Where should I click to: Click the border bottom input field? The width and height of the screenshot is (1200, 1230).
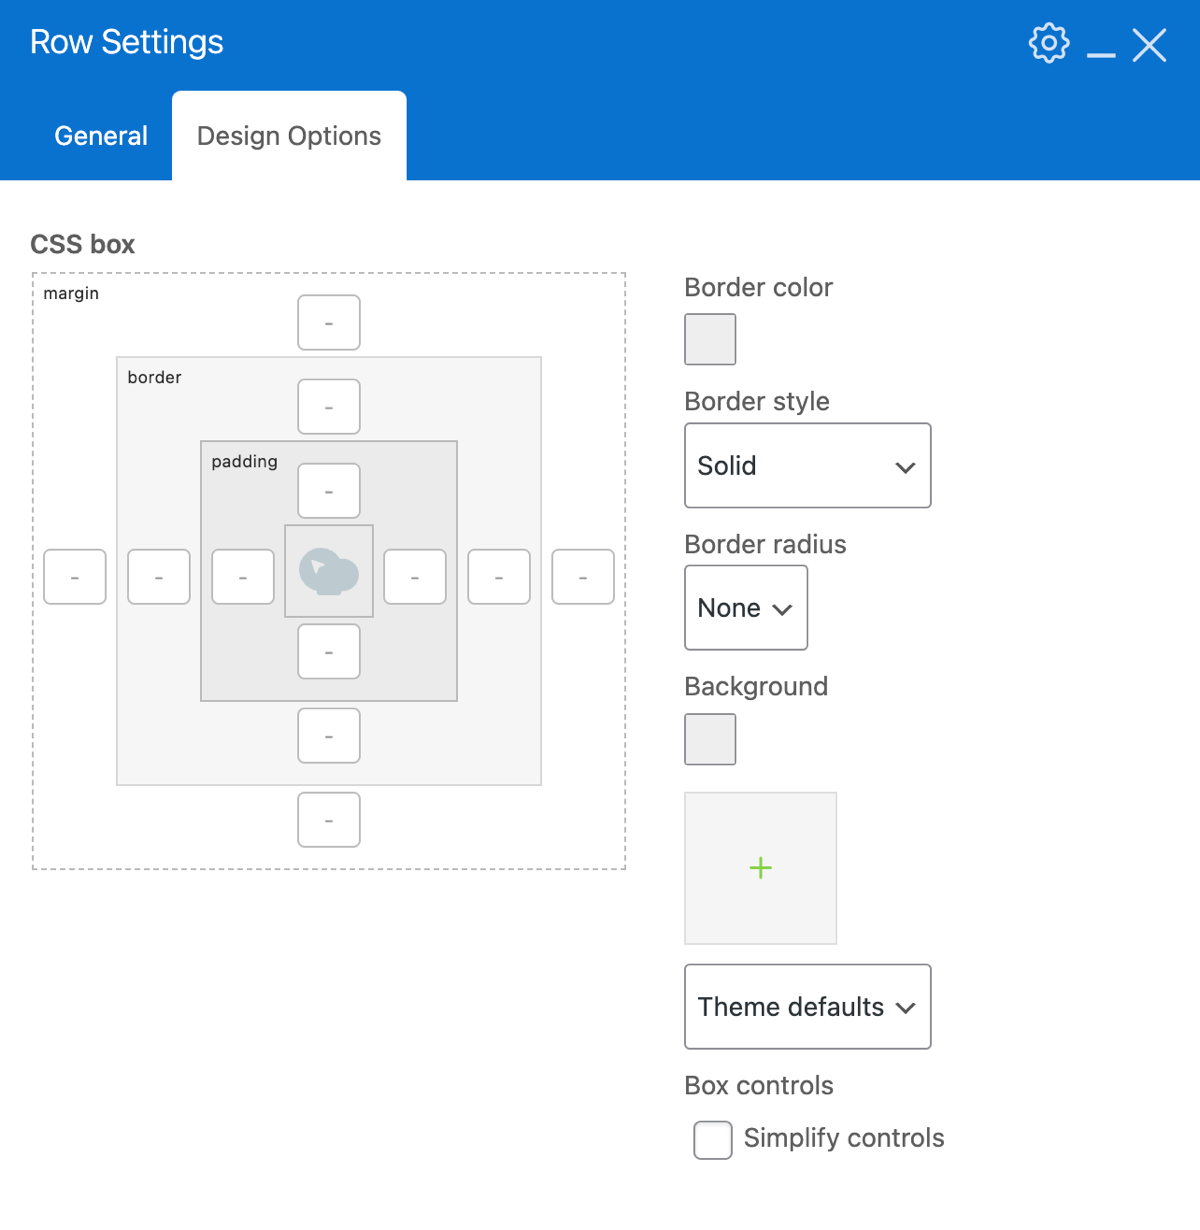coord(329,736)
